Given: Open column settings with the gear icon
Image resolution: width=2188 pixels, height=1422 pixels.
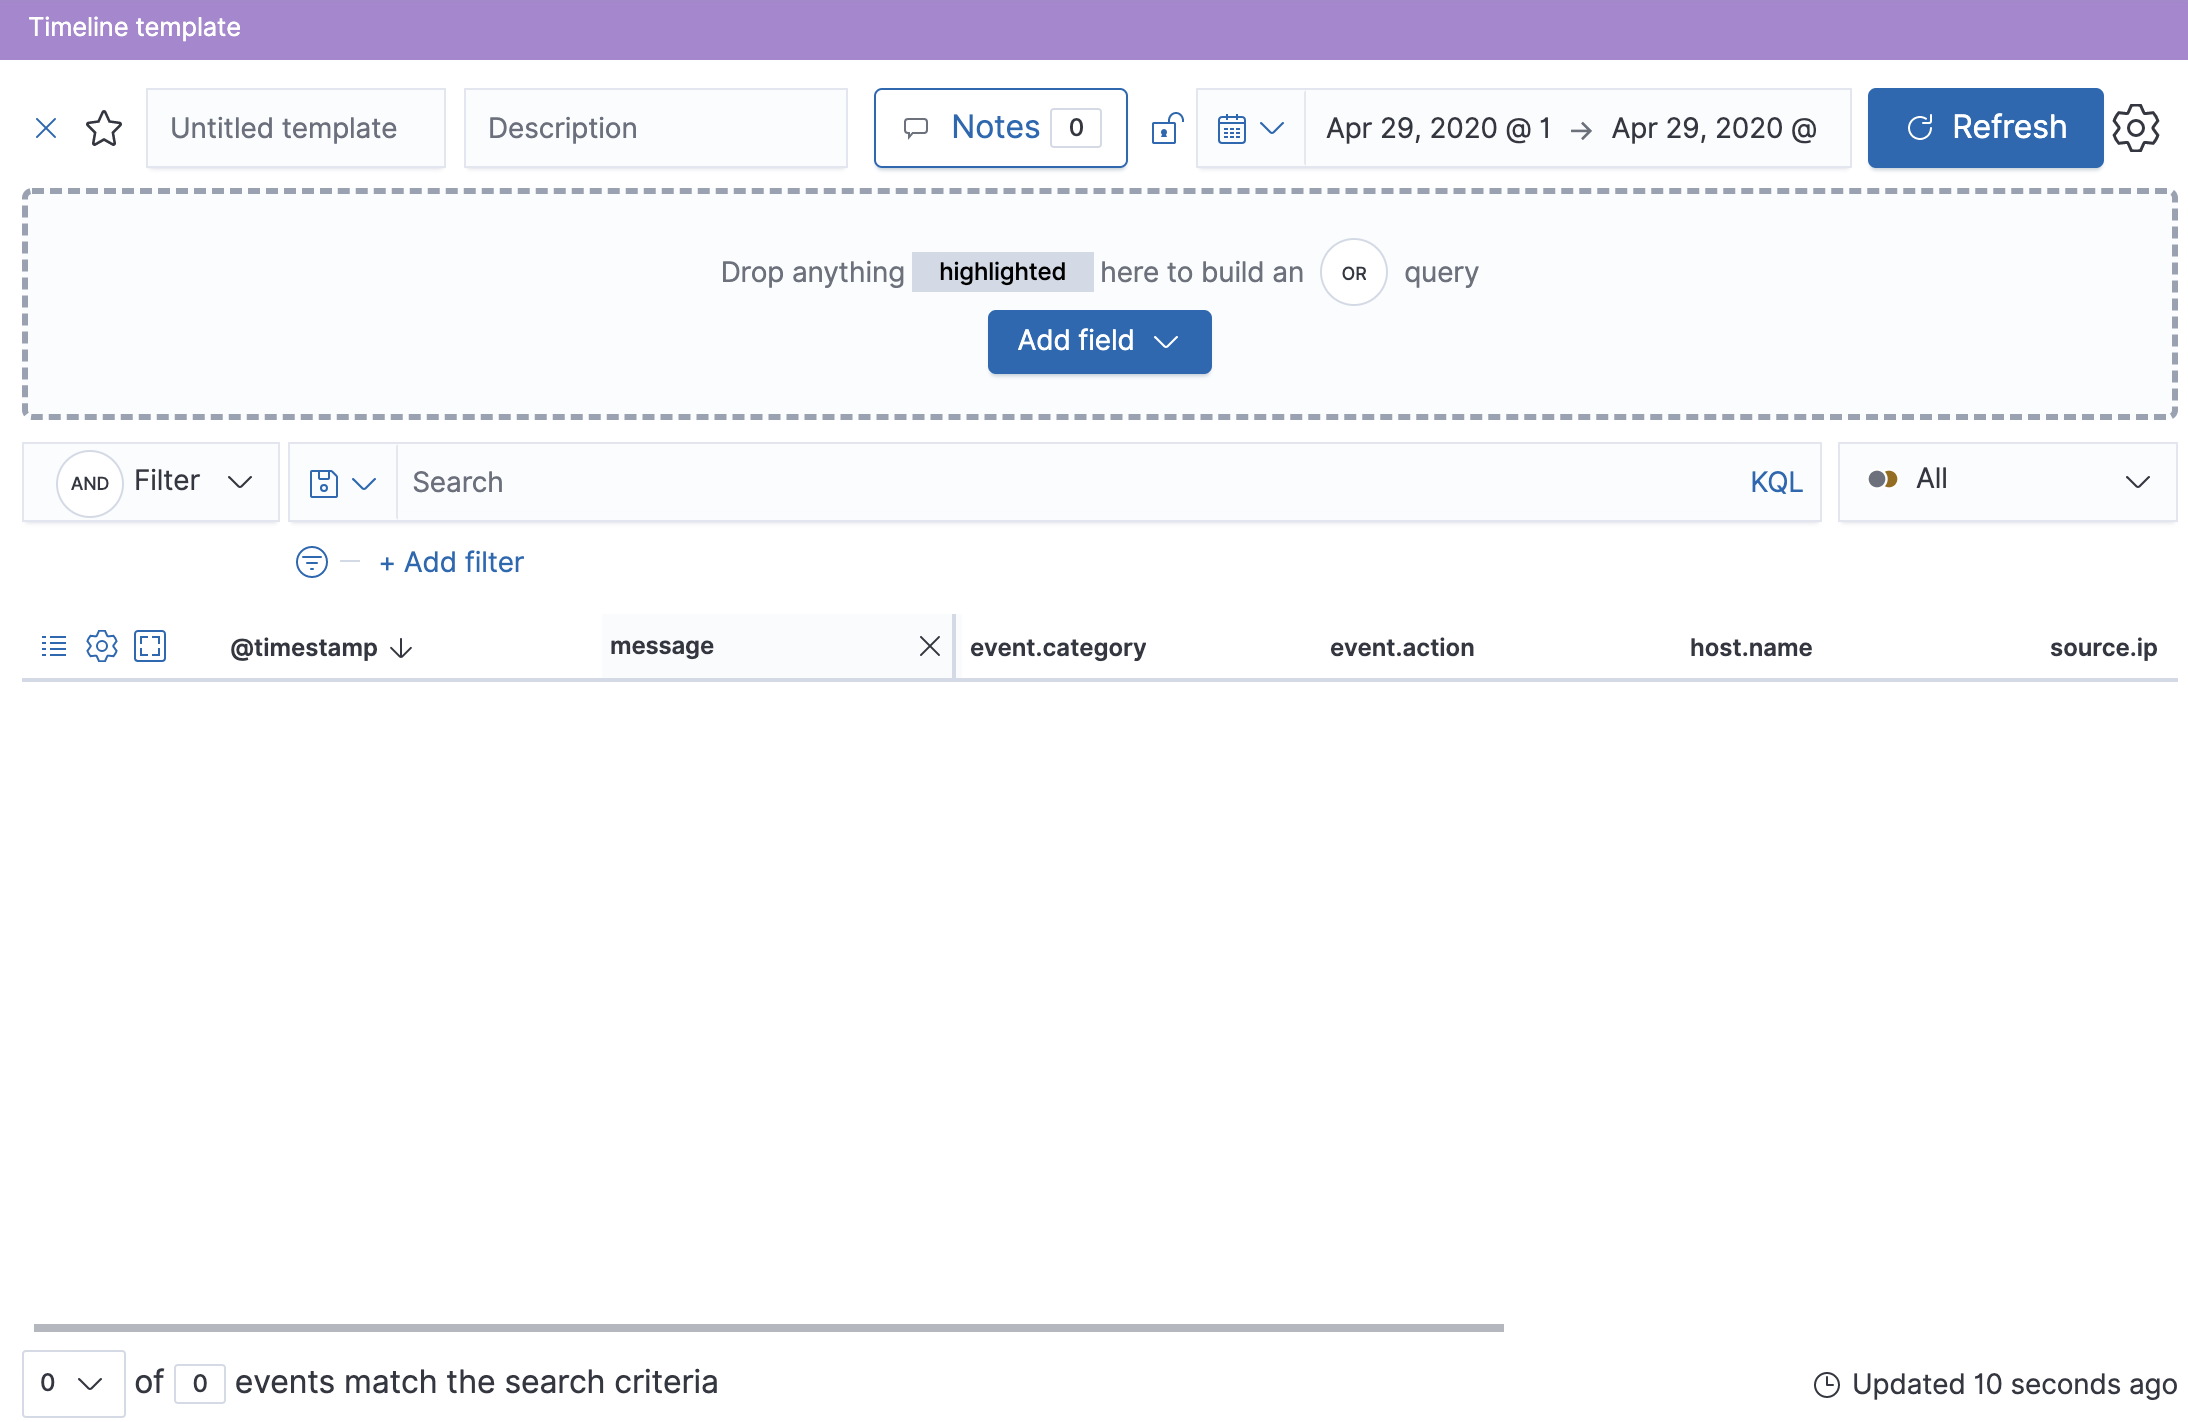Looking at the screenshot, I should [101, 646].
